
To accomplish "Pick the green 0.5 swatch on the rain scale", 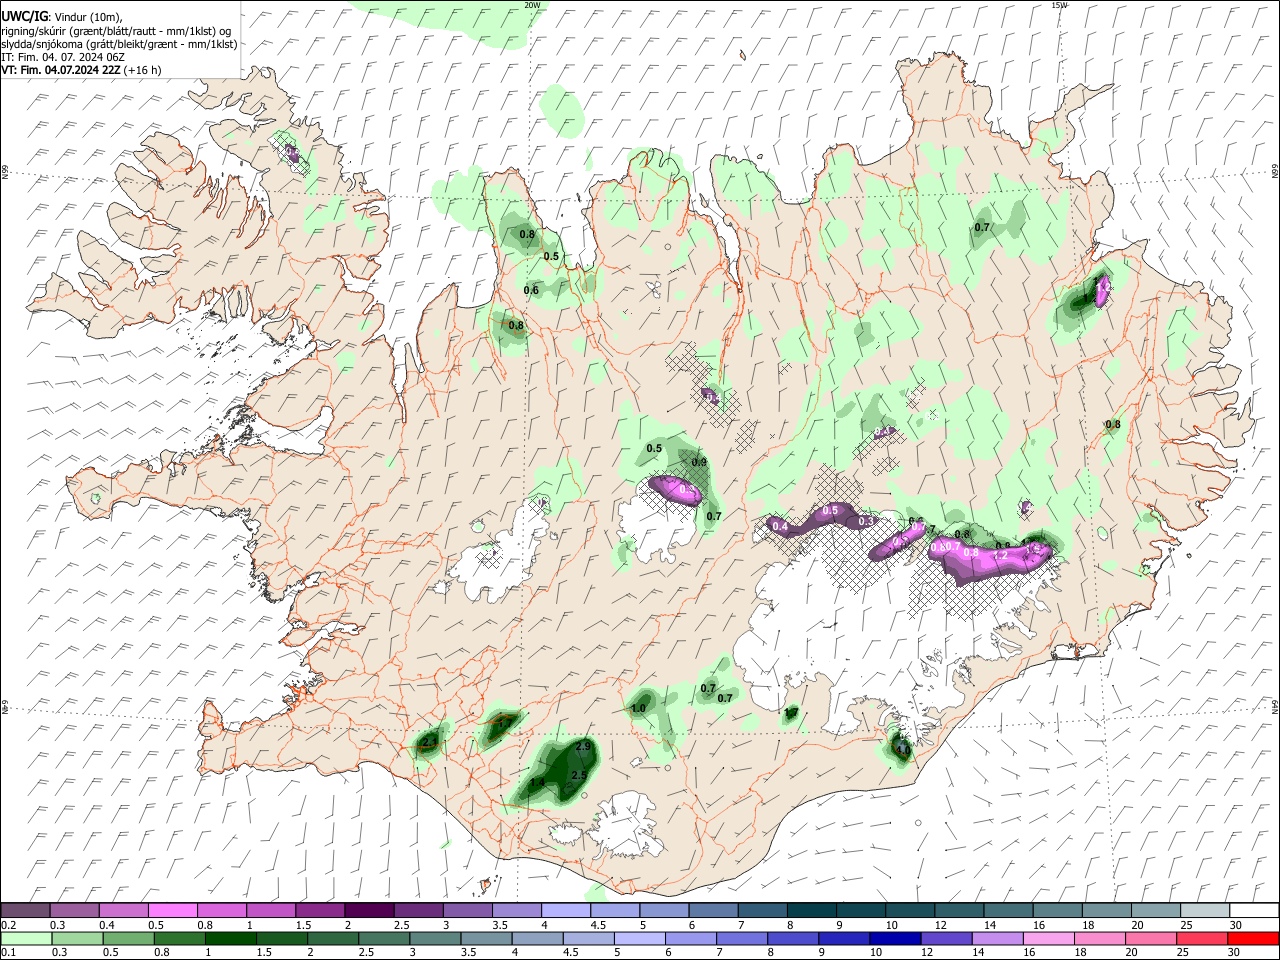I will (x=127, y=939).
